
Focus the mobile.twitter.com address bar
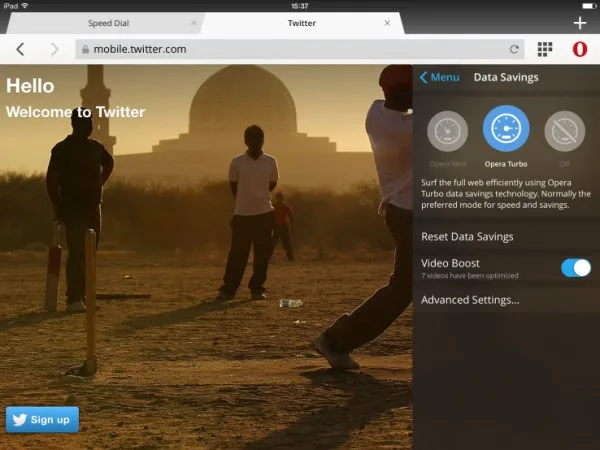(x=300, y=49)
